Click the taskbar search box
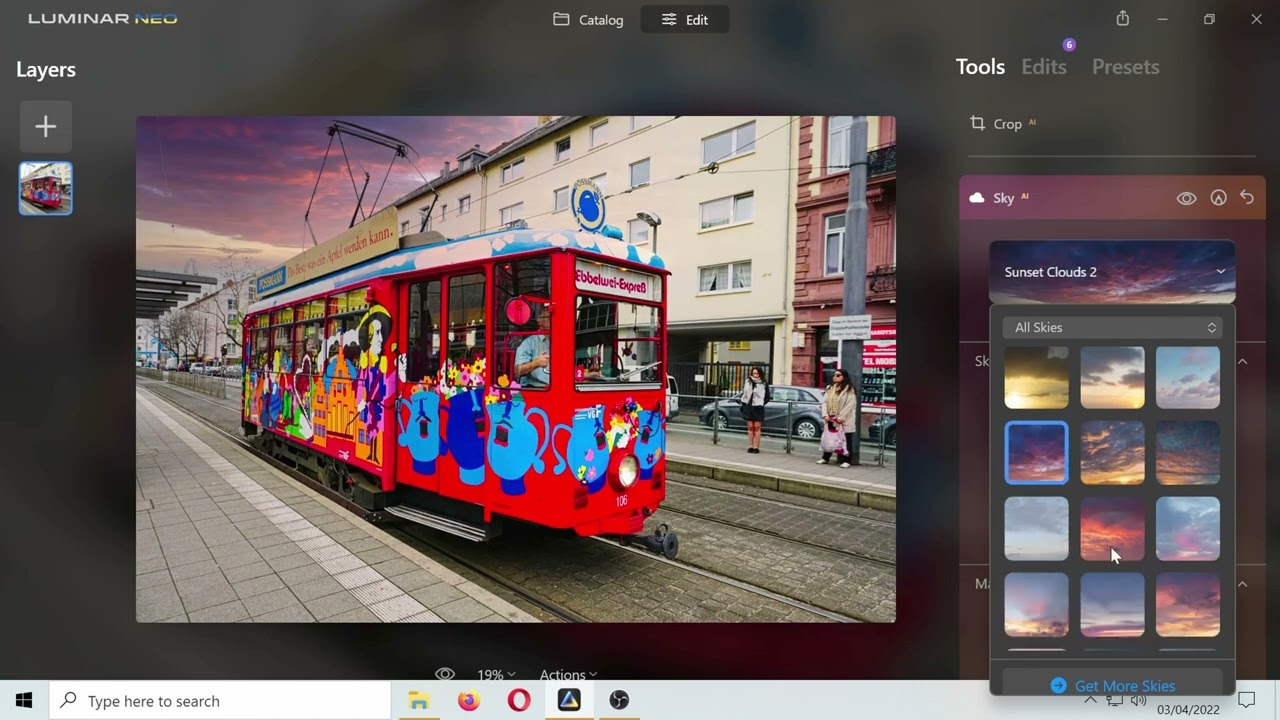The height and width of the screenshot is (720, 1280). click(220, 701)
